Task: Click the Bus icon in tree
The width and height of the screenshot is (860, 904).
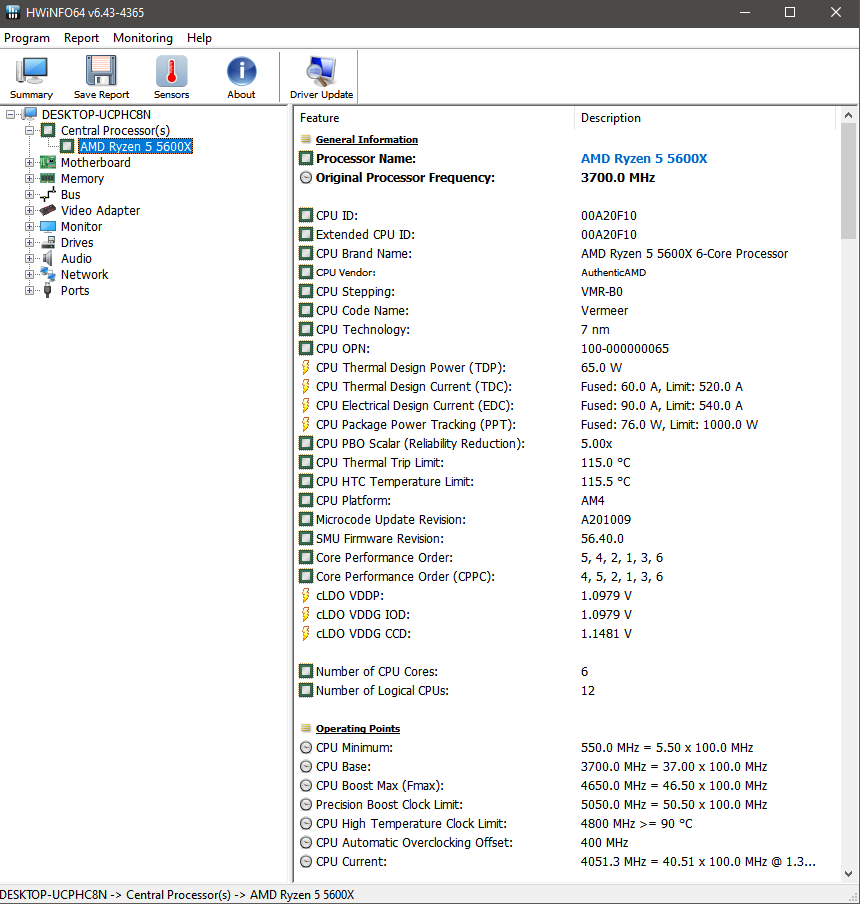Action: tap(48, 194)
